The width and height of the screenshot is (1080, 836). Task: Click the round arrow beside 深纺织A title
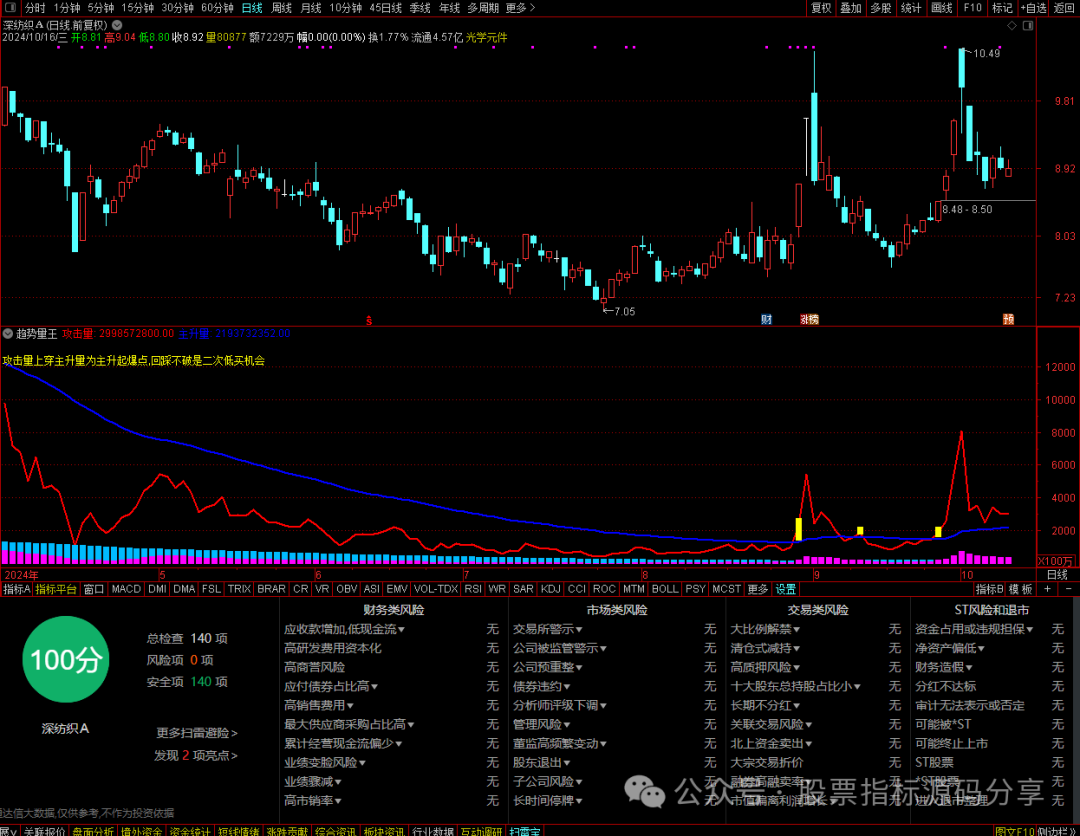117,25
